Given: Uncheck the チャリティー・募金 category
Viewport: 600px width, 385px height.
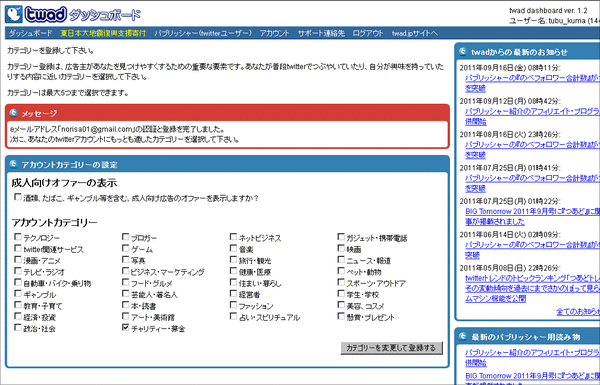Looking at the screenshot, I should 126,327.
